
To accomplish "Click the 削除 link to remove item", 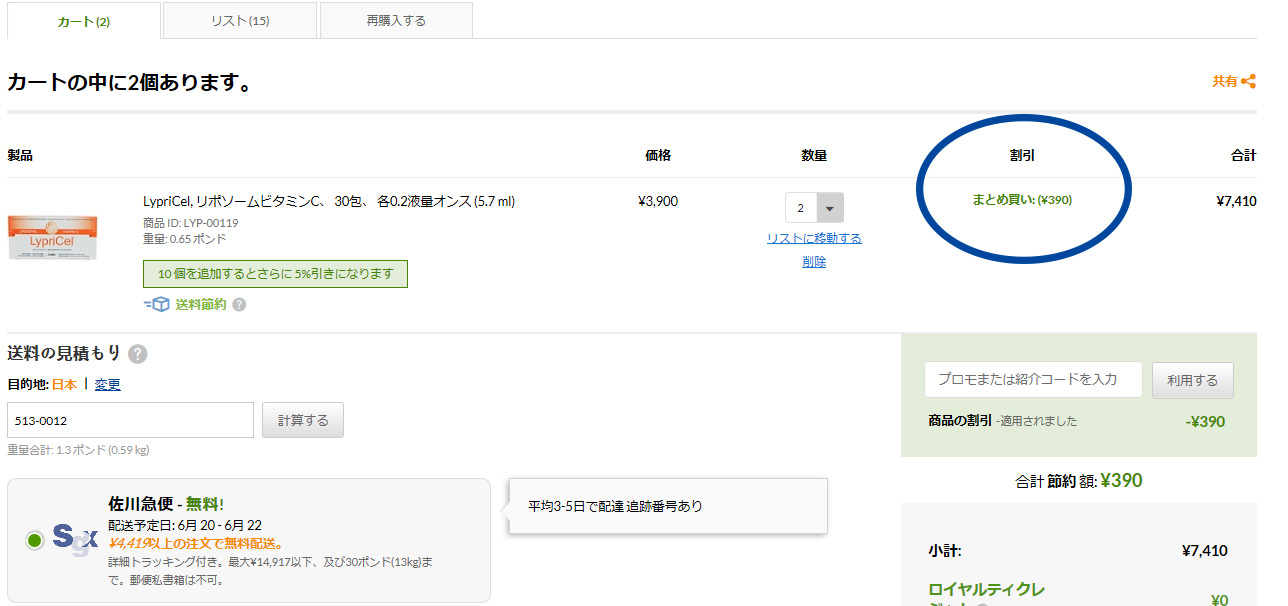I will coord(814,262).
